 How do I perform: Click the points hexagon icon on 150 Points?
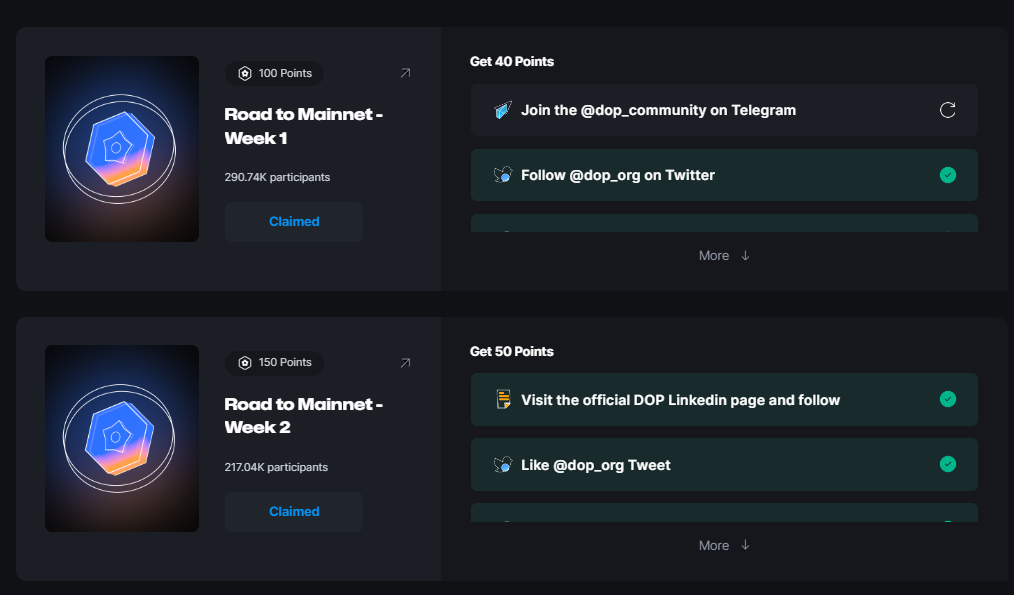[x=244, y=363]
